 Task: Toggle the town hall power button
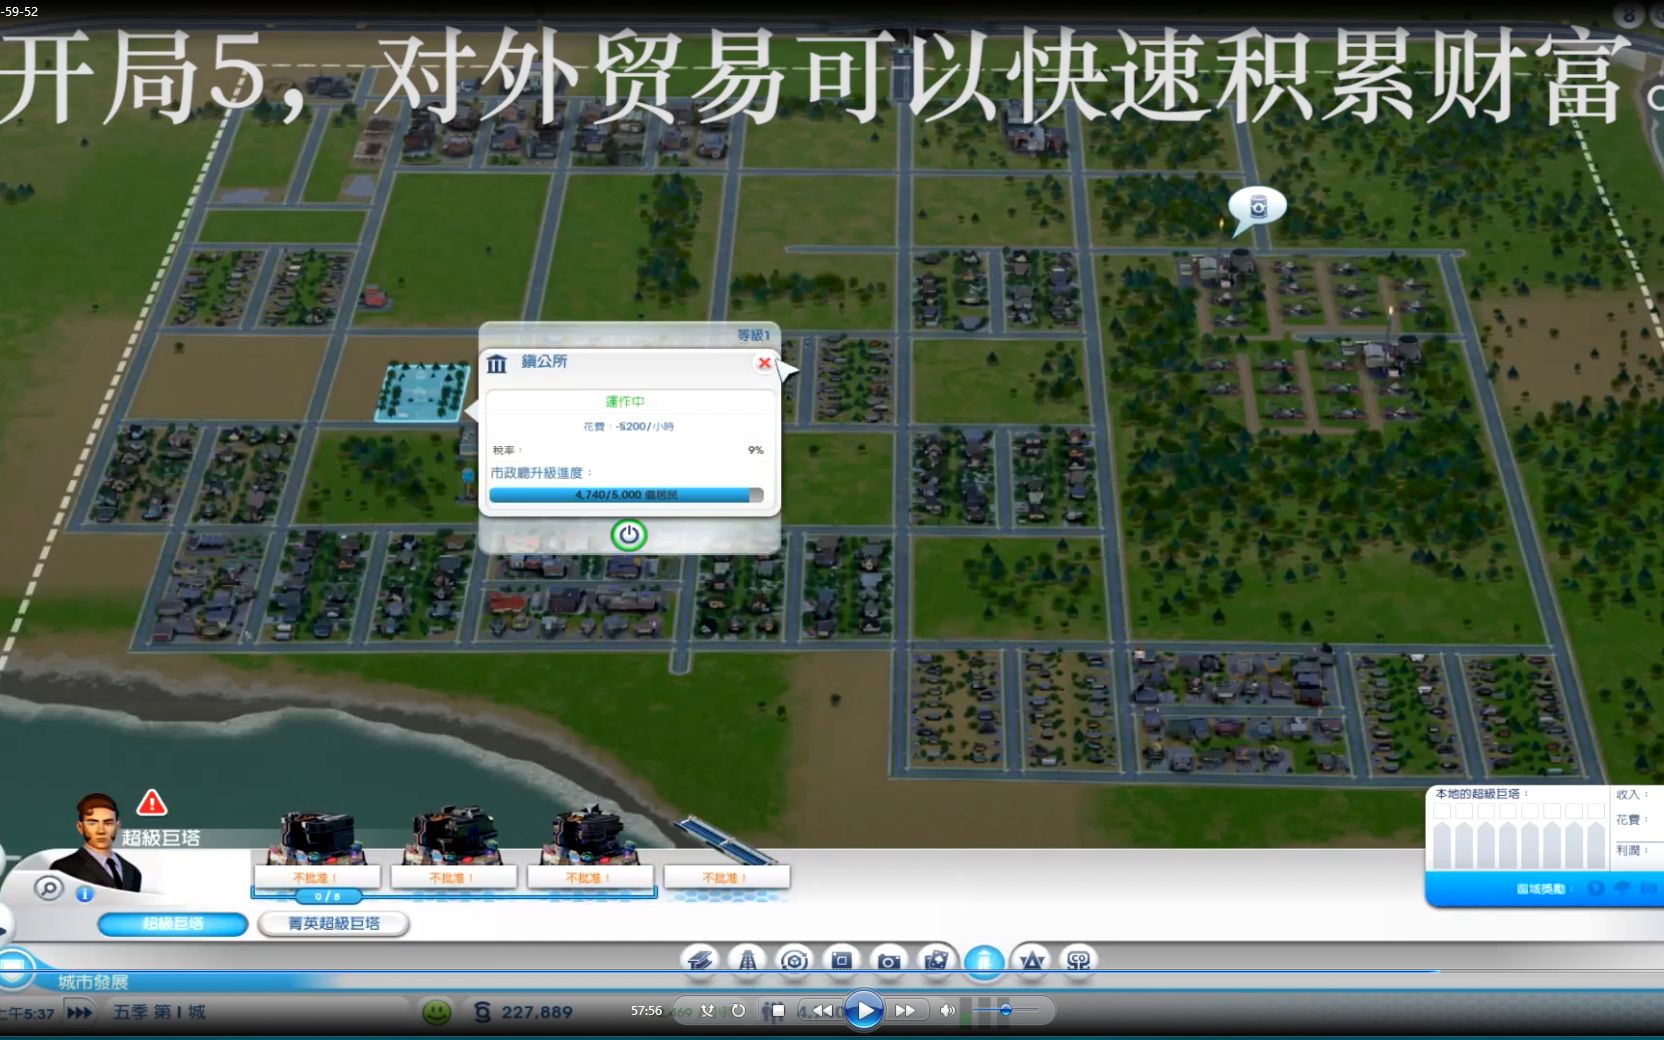tap(629, 535)
